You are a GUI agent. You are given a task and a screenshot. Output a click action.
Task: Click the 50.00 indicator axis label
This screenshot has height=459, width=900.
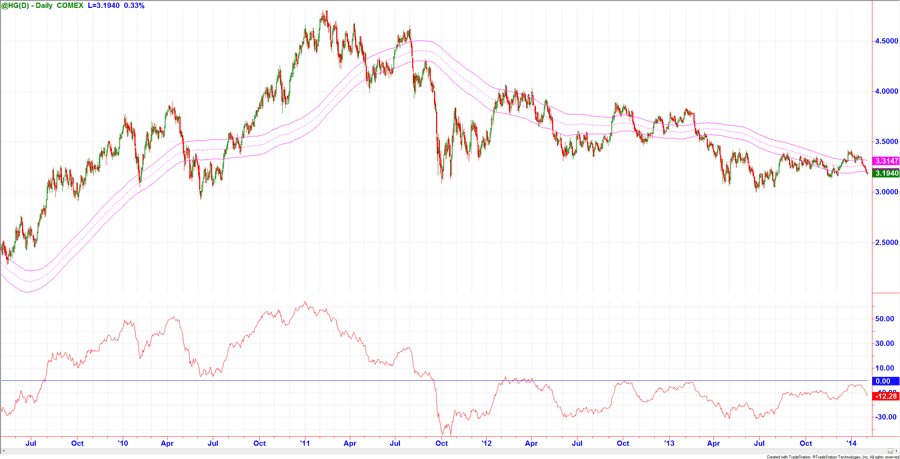tap(883, 319)
